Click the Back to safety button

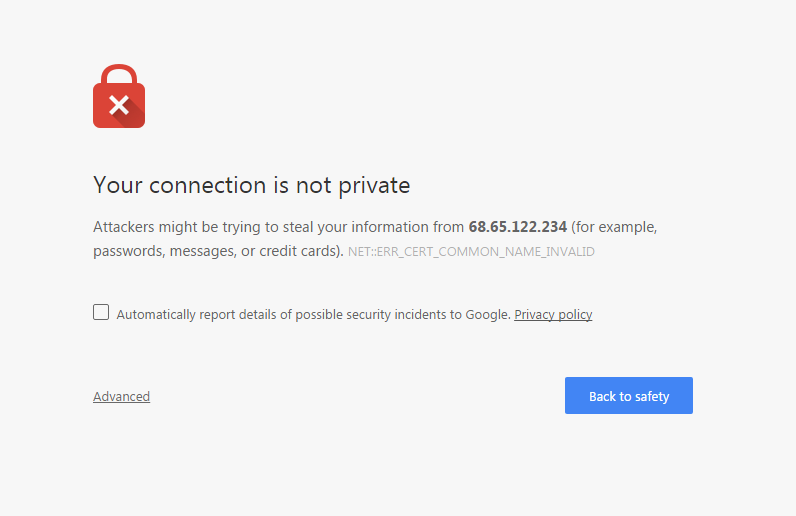pos(628,396)
